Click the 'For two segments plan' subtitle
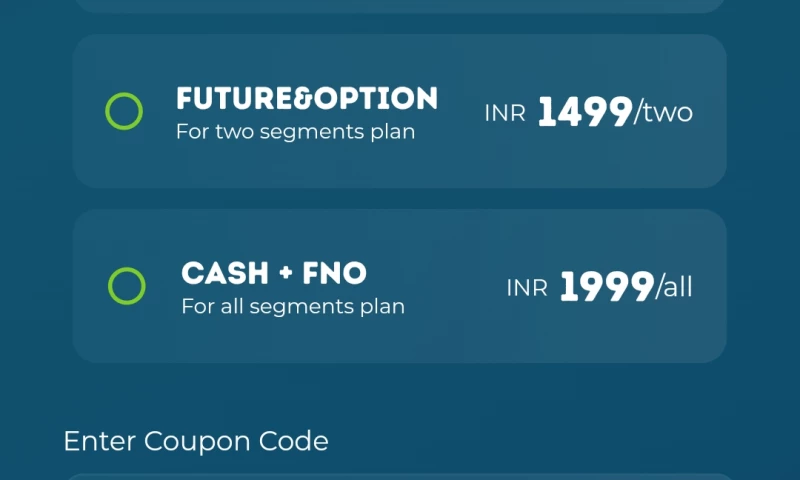 pyautogui.click(x=295, y=131)
